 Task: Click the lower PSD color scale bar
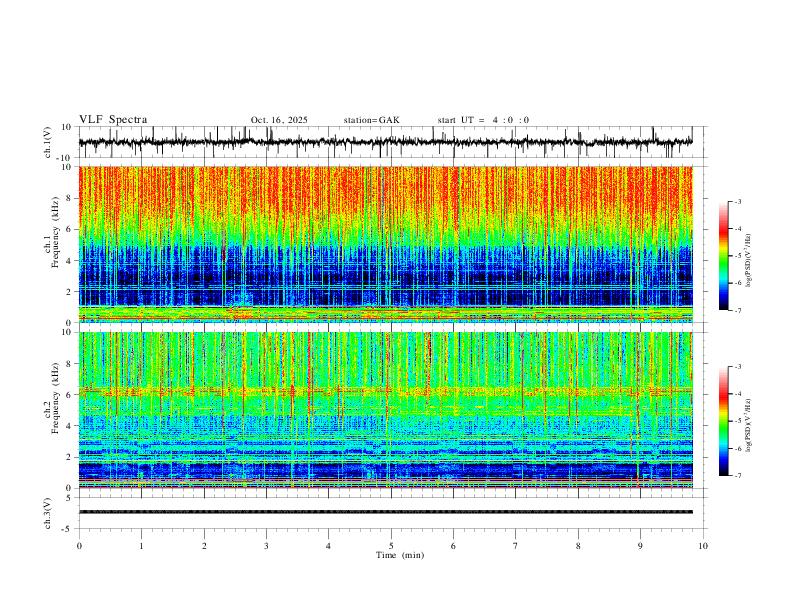(x=723, y=421)
